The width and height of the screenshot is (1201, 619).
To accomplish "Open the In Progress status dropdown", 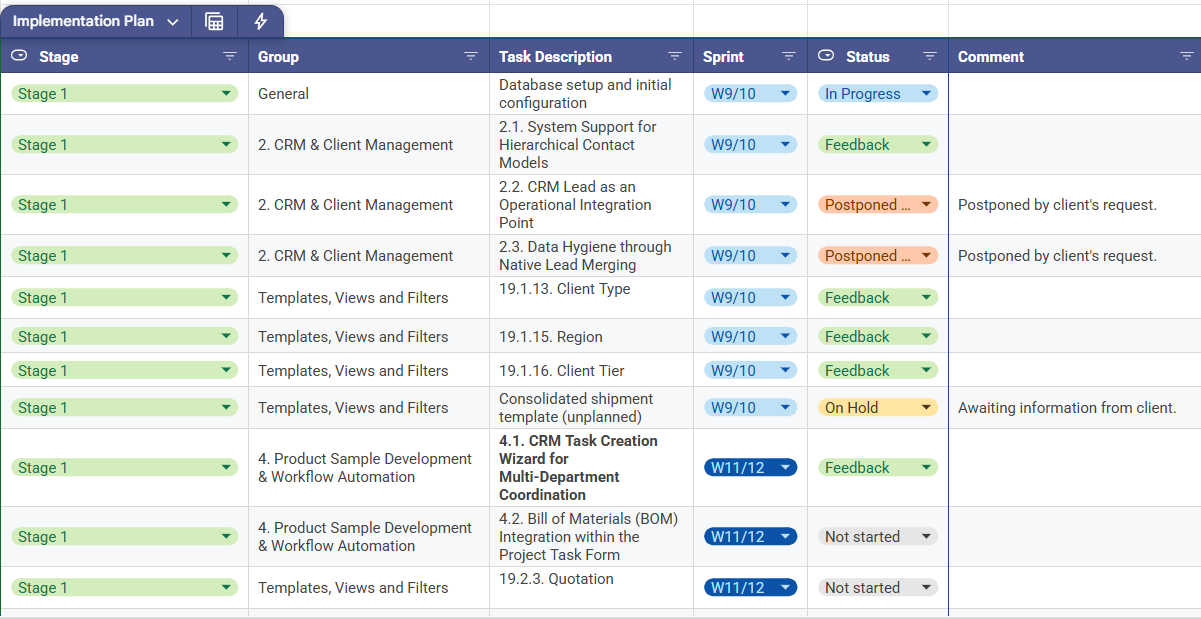I will coord(878,94).
